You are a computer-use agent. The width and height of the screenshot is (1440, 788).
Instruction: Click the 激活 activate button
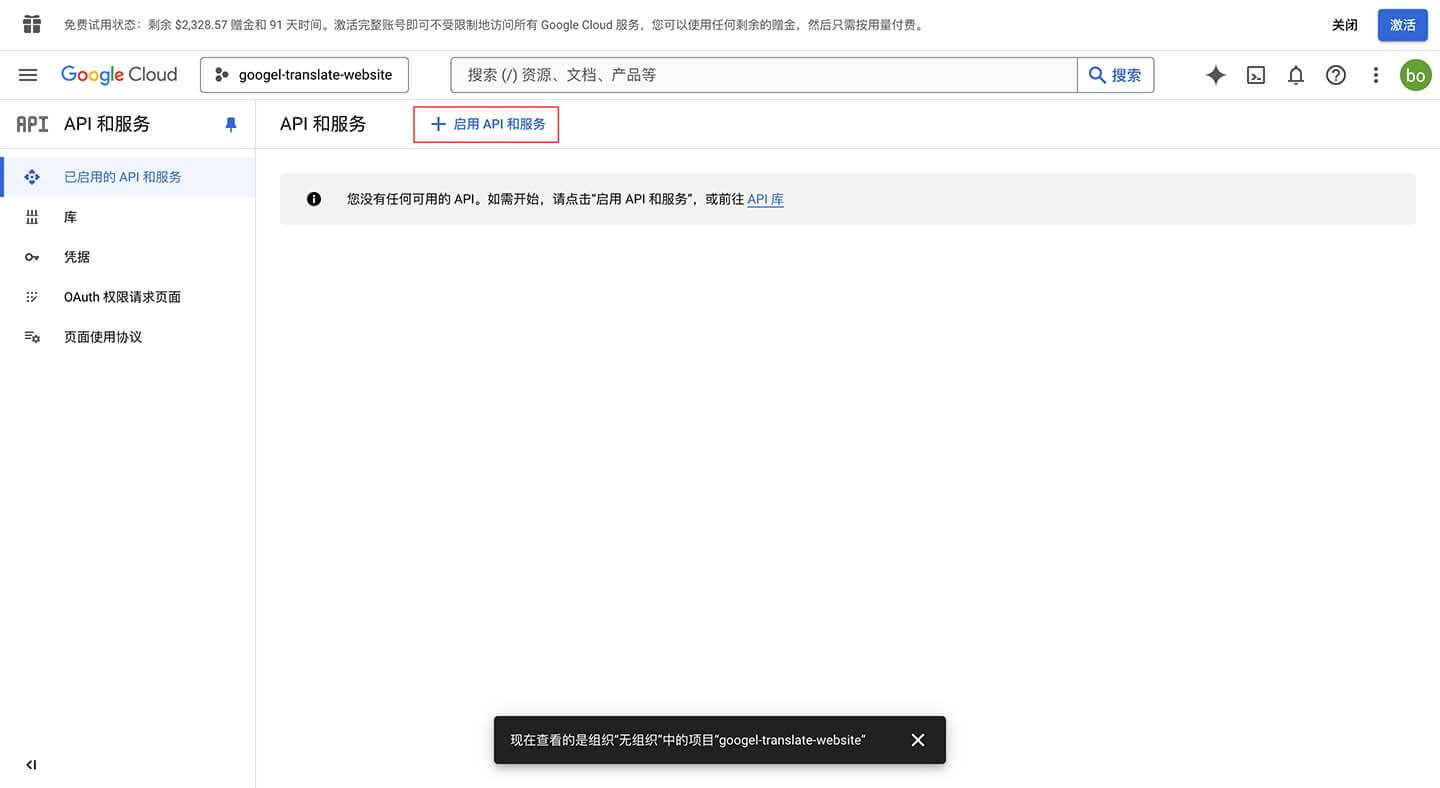(1403, 25)
